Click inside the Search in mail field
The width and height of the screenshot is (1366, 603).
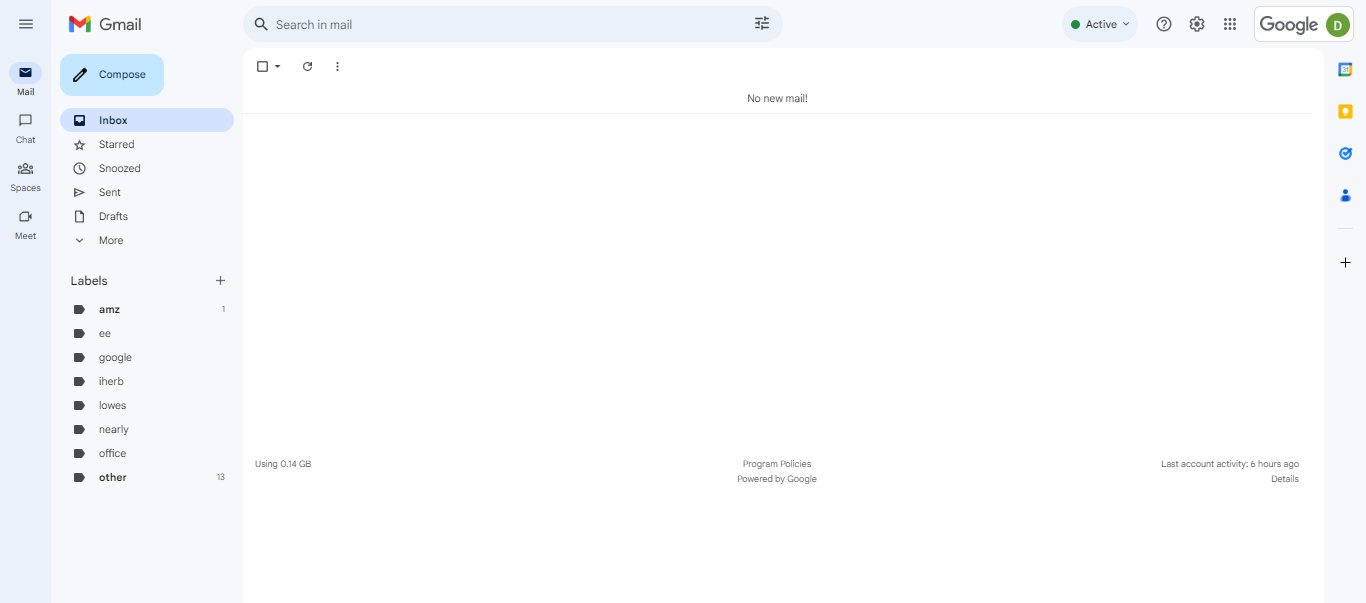point(510,24)
